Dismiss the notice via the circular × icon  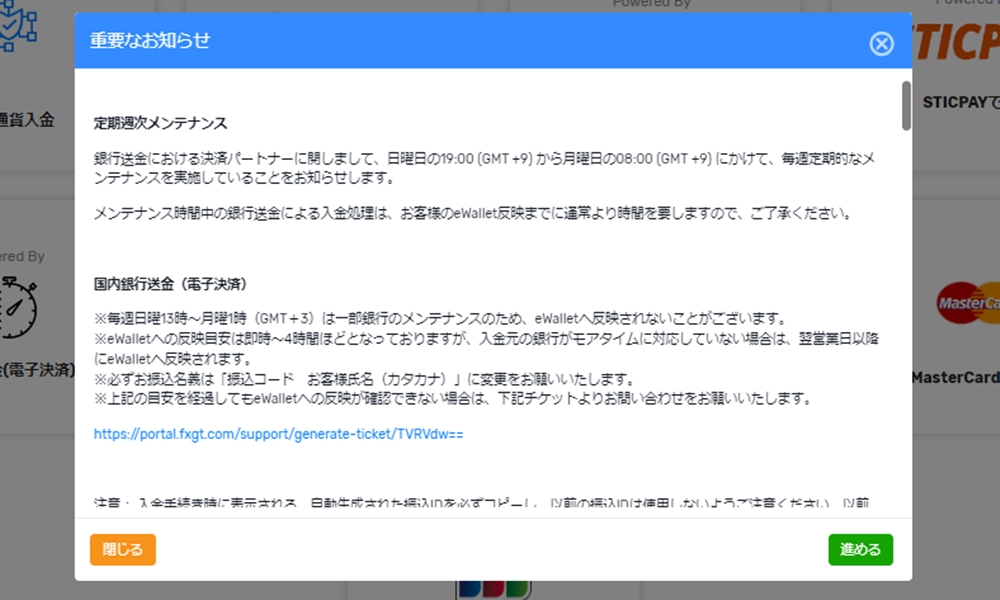[881, 43]
